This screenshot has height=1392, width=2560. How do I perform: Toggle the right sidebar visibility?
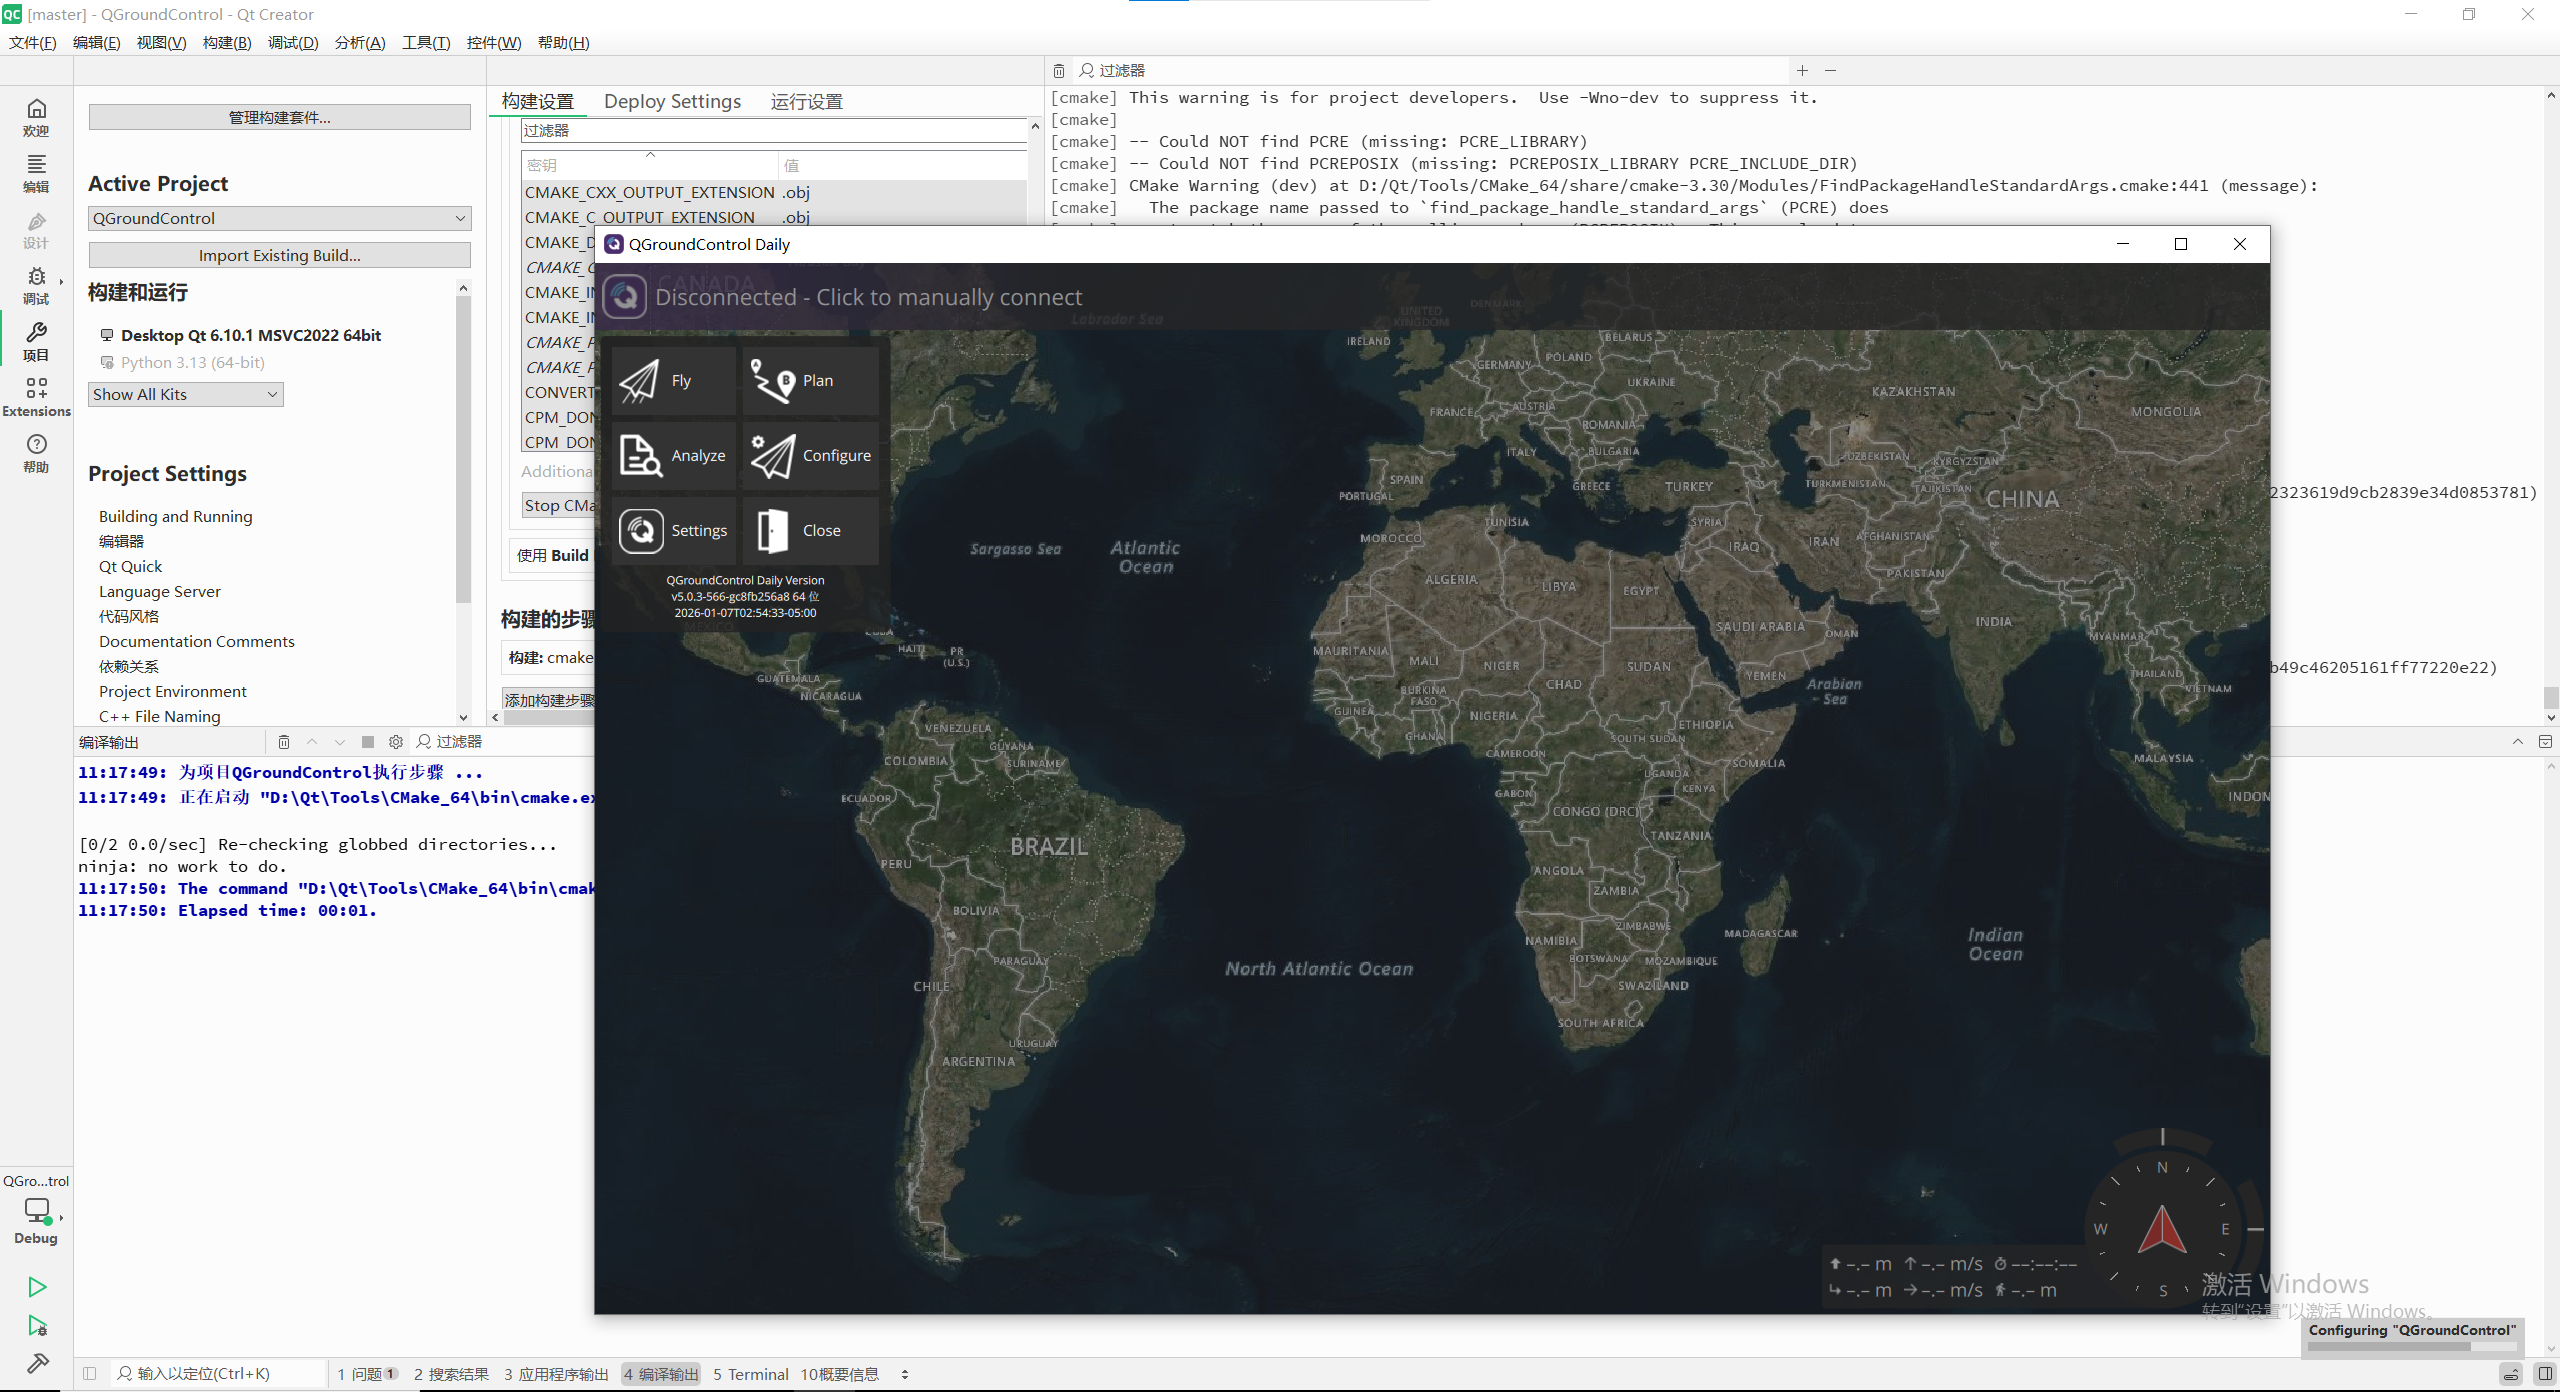coord(2545,1374)
